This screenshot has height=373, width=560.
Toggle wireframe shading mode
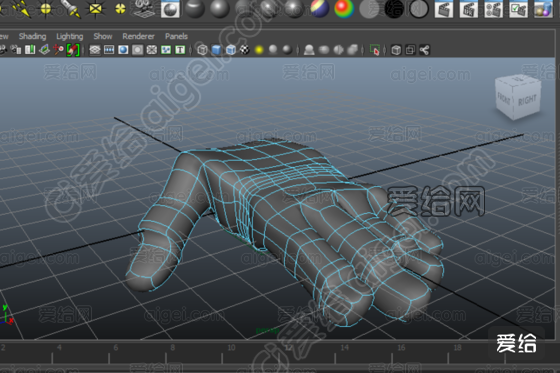[x=202, y=50]
